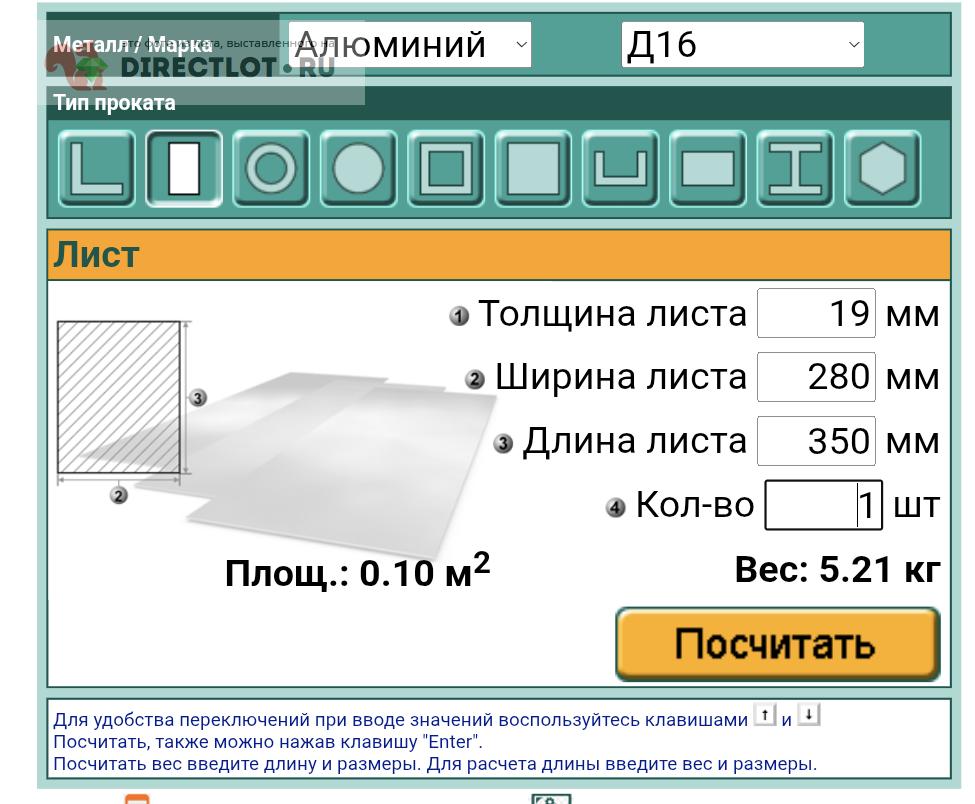Select the solid square bar icon
Screen dimensions: 975x804
pos(534,168)
